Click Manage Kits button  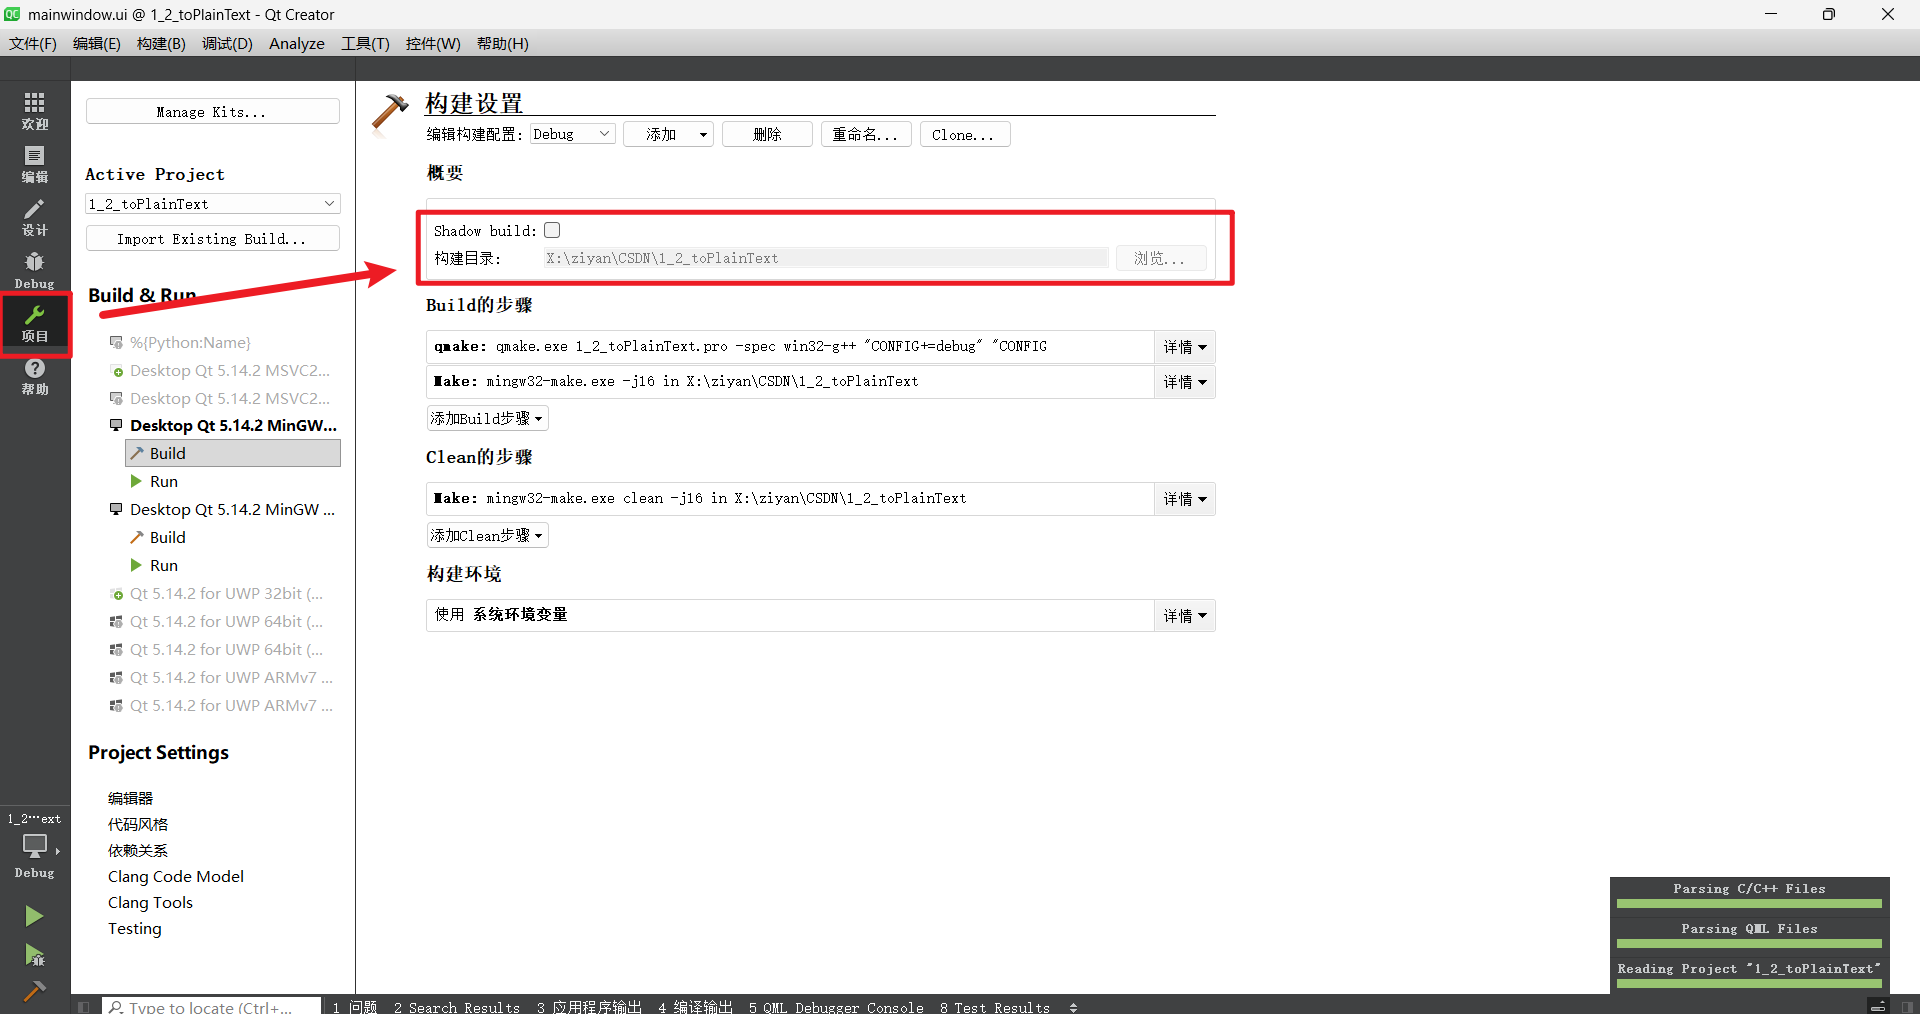click(x=213, y=112)
